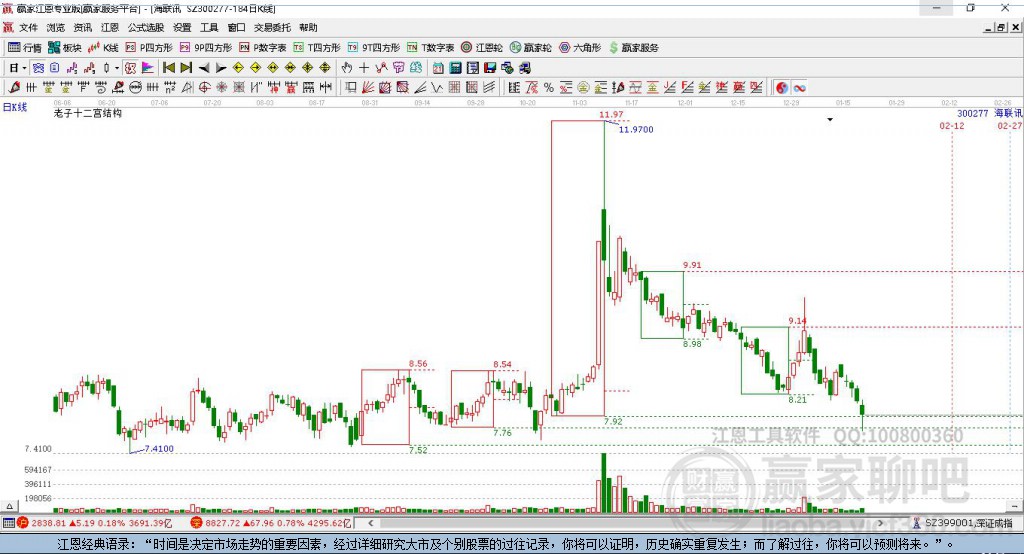This screenshot has width=1024, height=554.
Task: Click the last yellow diamond arrow icon
Action: tap(325, 68)
